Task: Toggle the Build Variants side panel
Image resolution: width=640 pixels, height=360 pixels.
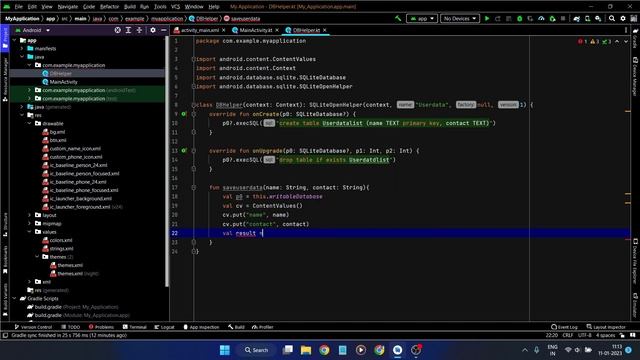Action: (x=5, y=300)
